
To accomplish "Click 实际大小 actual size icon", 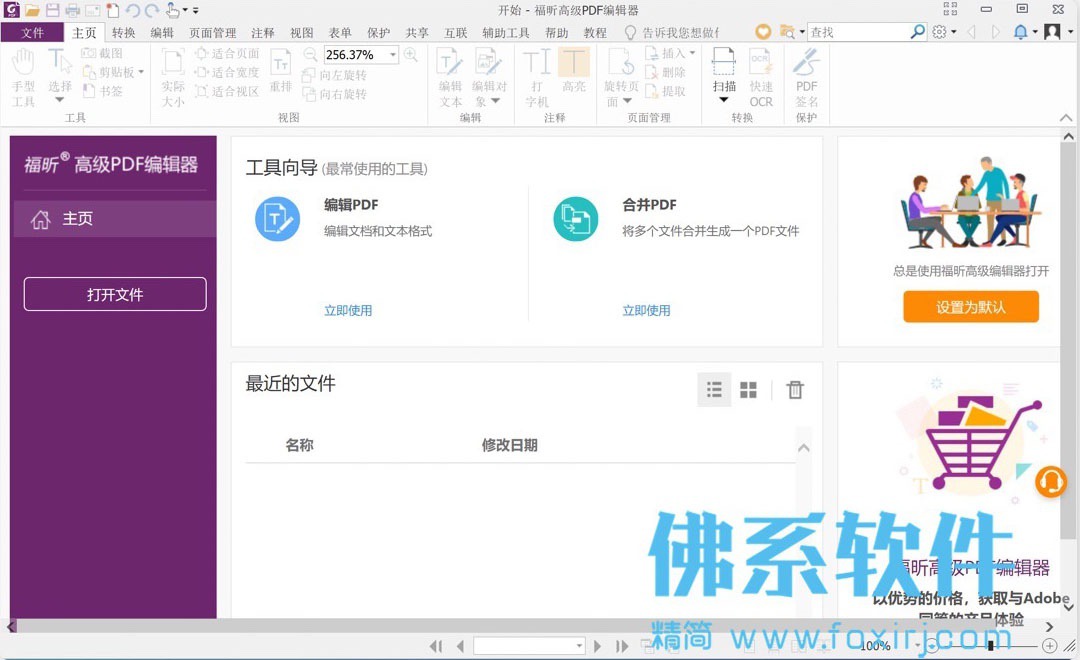I will (173, 78).
